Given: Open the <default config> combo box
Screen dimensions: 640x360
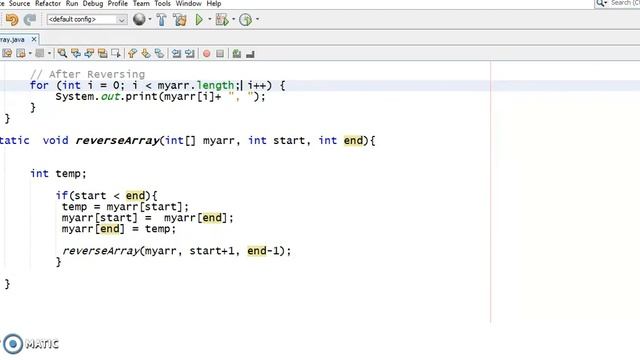Looking at the screenshot, I should point(87,19).
